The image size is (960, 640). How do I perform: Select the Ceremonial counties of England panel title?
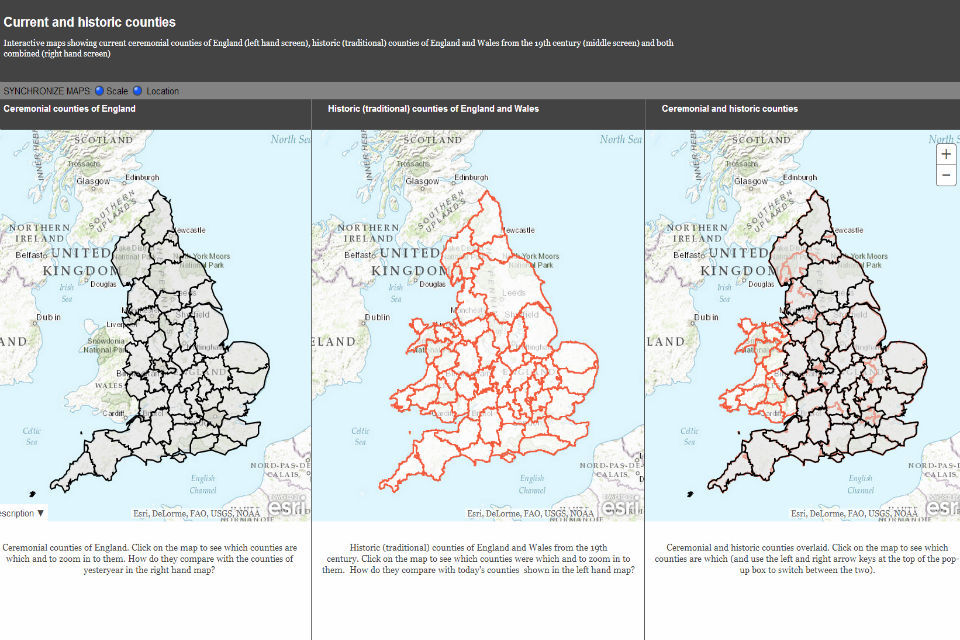70,108
